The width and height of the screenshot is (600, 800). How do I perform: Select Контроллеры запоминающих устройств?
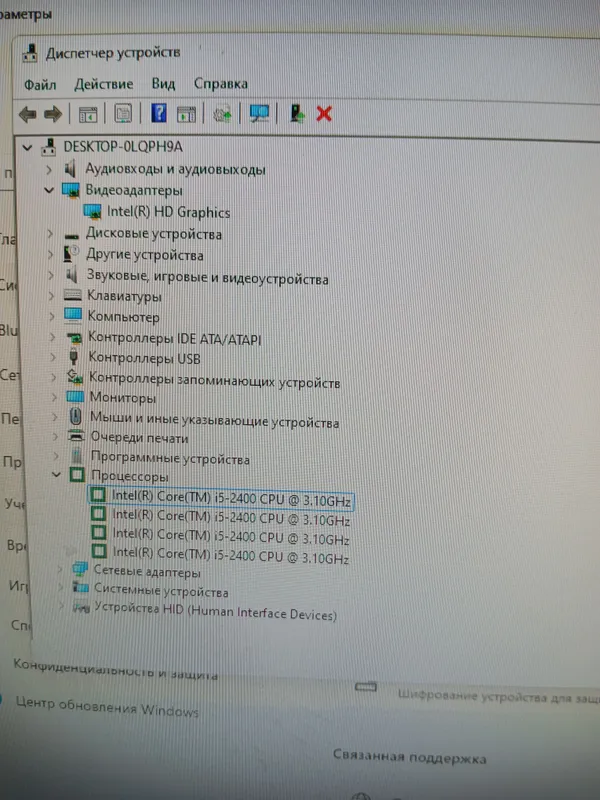(214, 380)
